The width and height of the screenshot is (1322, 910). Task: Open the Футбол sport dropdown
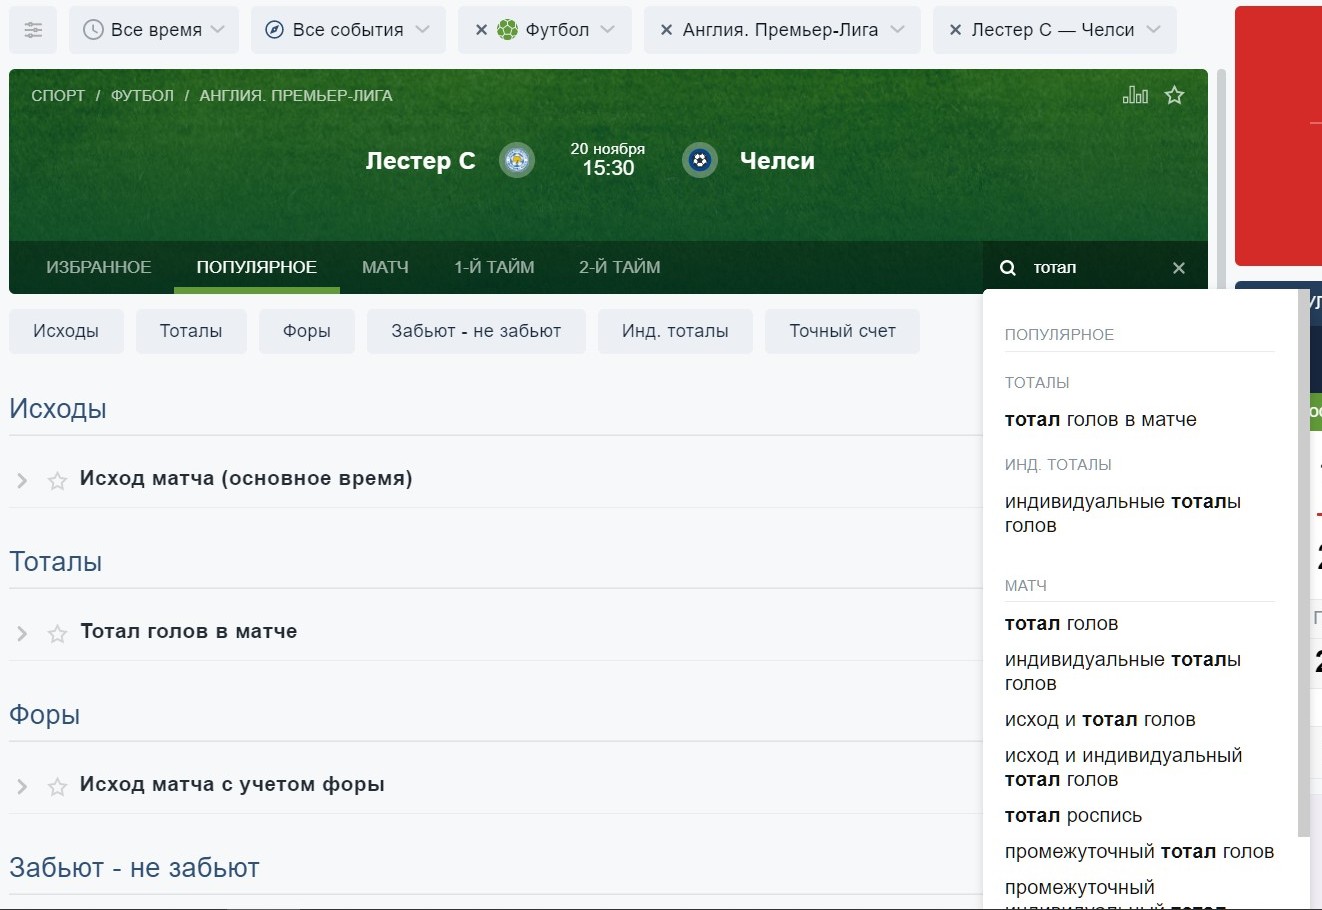[545, 30]
